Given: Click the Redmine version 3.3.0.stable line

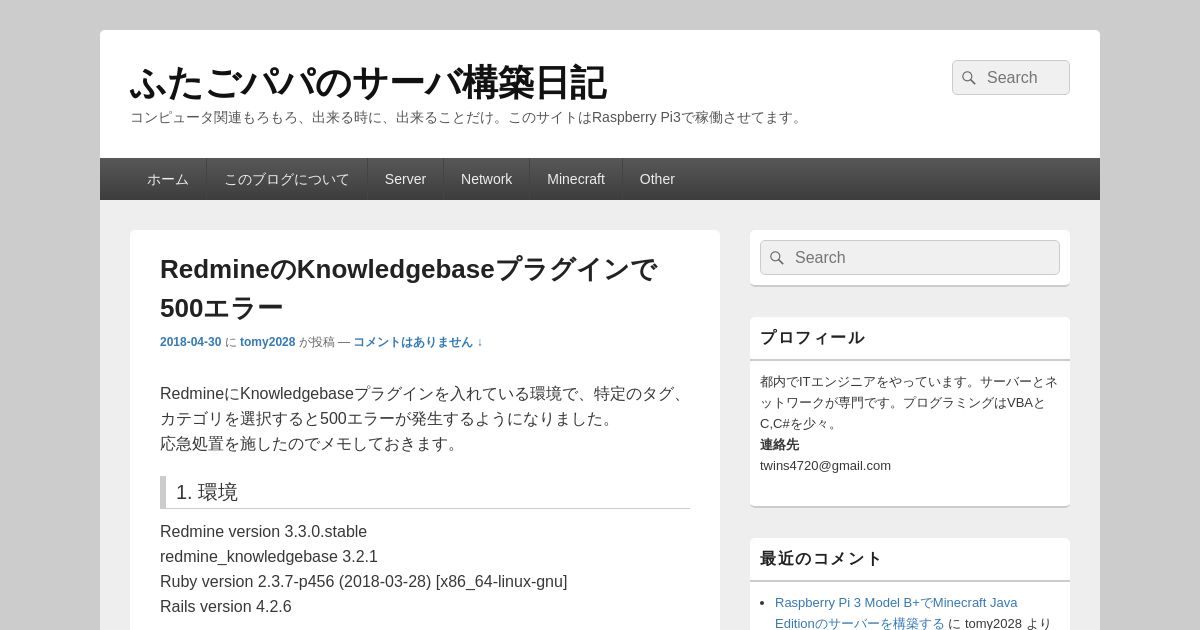Looking at the screenshot, I should (263, 532).
